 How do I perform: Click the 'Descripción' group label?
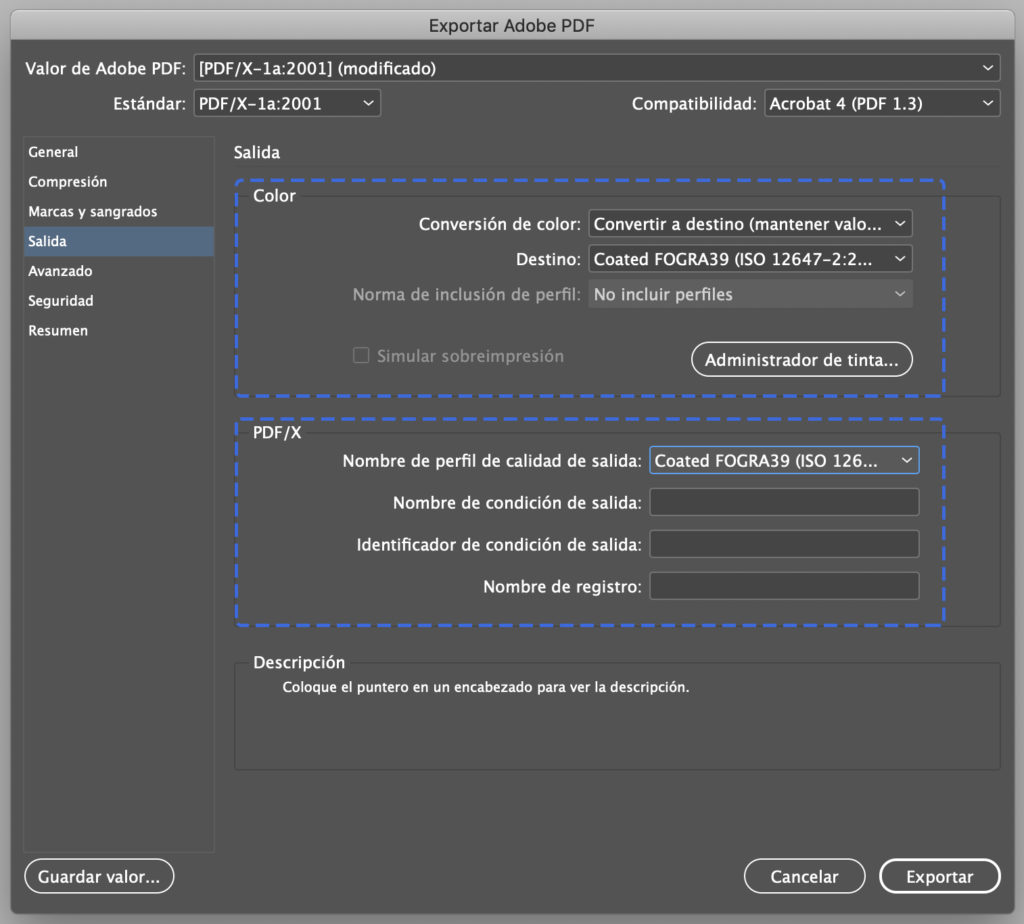[299, 662]
